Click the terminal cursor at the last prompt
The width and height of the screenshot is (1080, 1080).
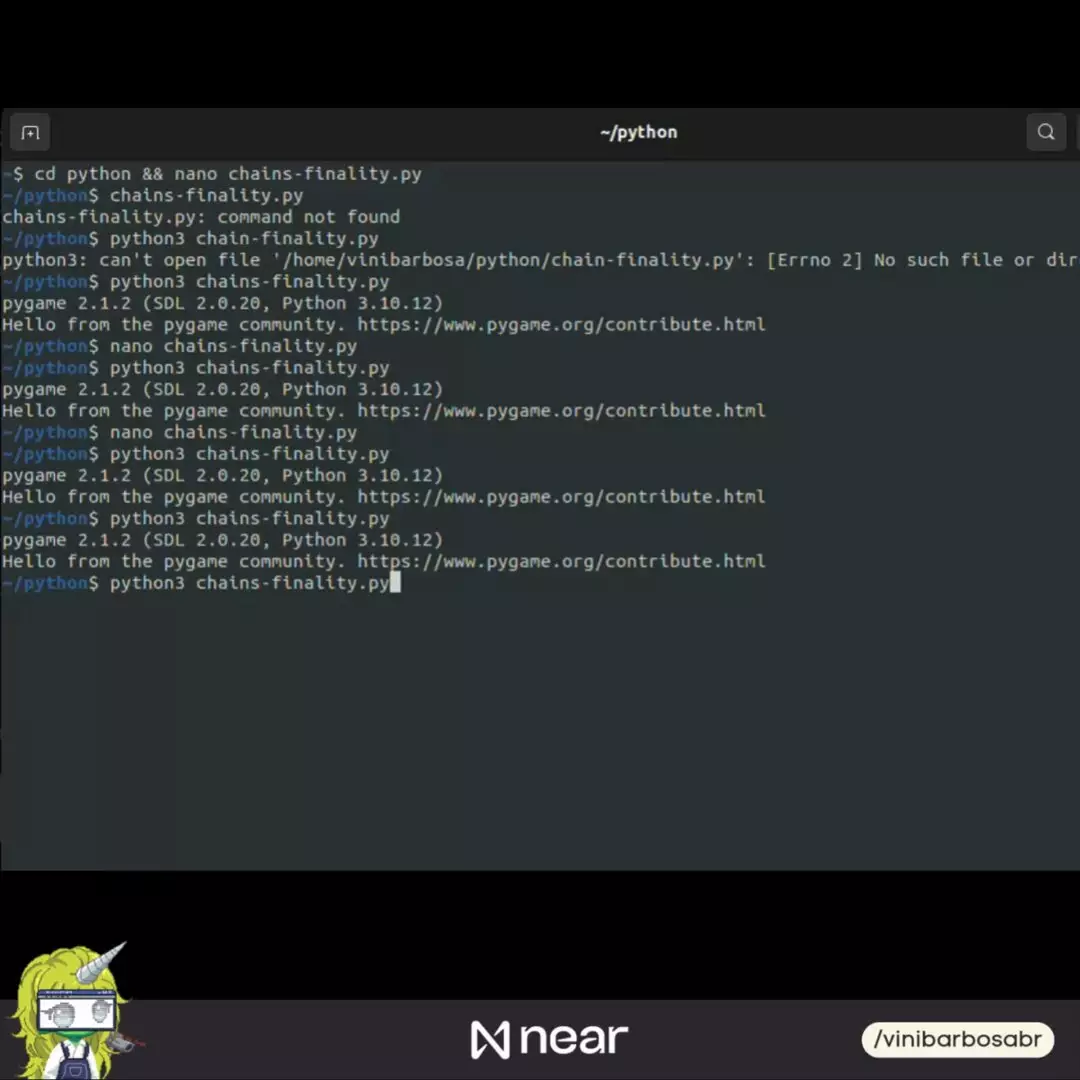pyautogui.click(x=395, y=583)
